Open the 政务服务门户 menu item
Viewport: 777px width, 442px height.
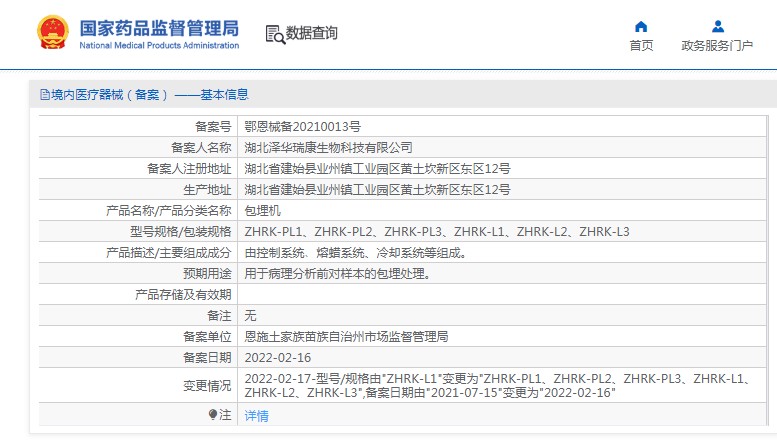[717, 45]
